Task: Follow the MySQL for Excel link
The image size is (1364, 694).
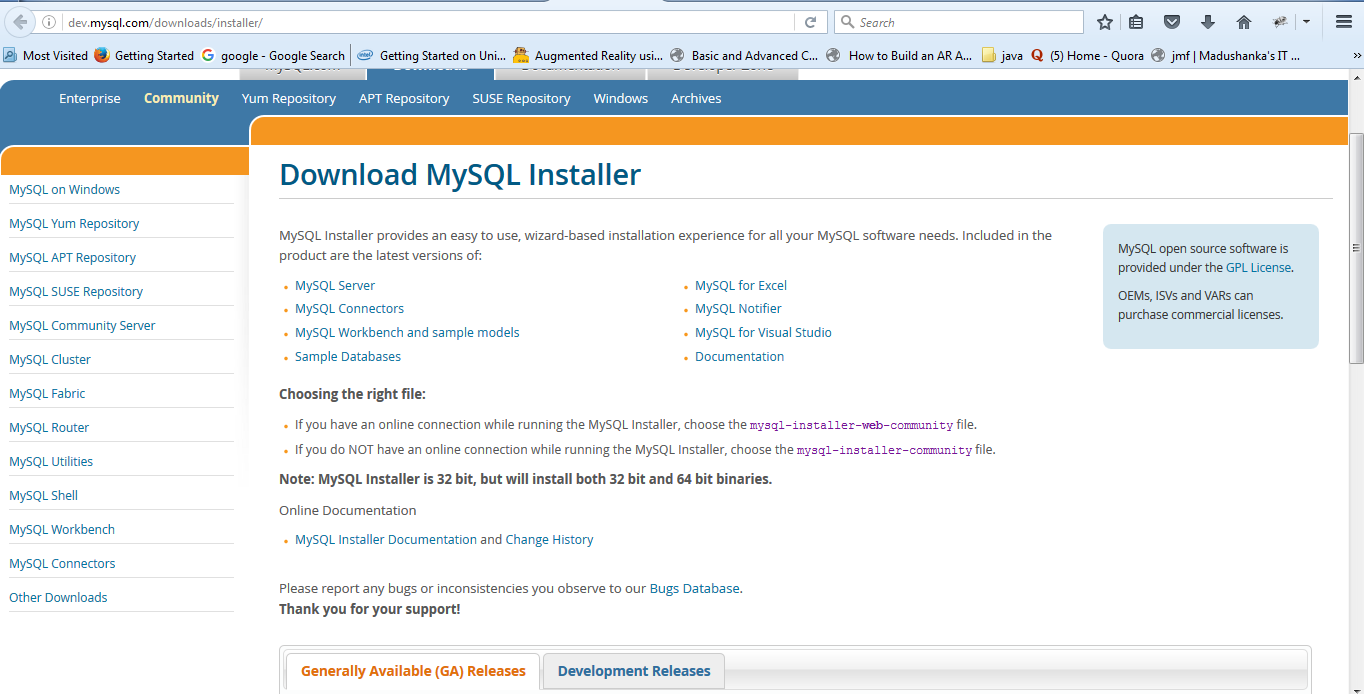Action: coord(741,286)
